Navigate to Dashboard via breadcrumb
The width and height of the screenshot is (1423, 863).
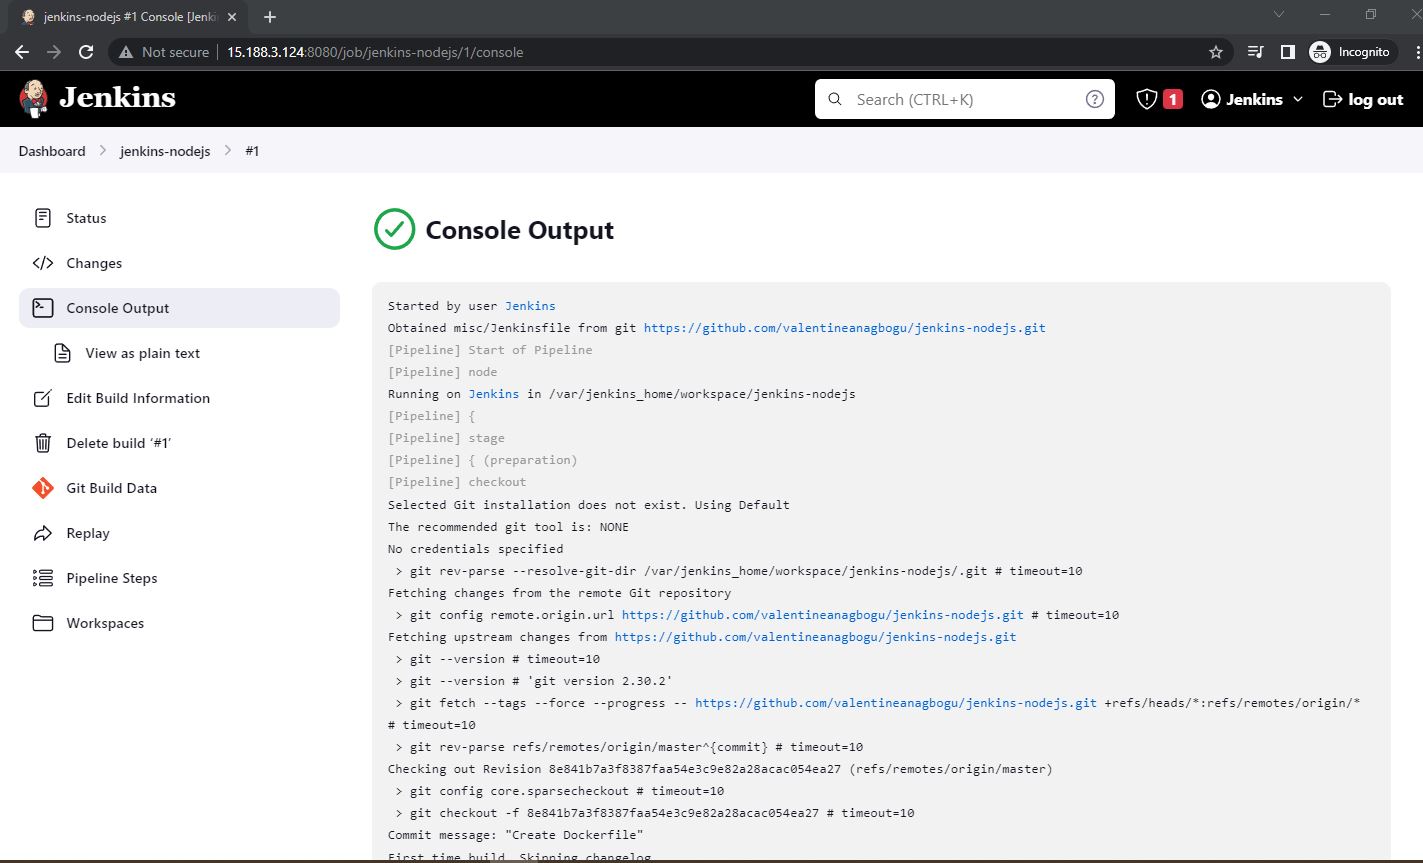coord(51,151)
